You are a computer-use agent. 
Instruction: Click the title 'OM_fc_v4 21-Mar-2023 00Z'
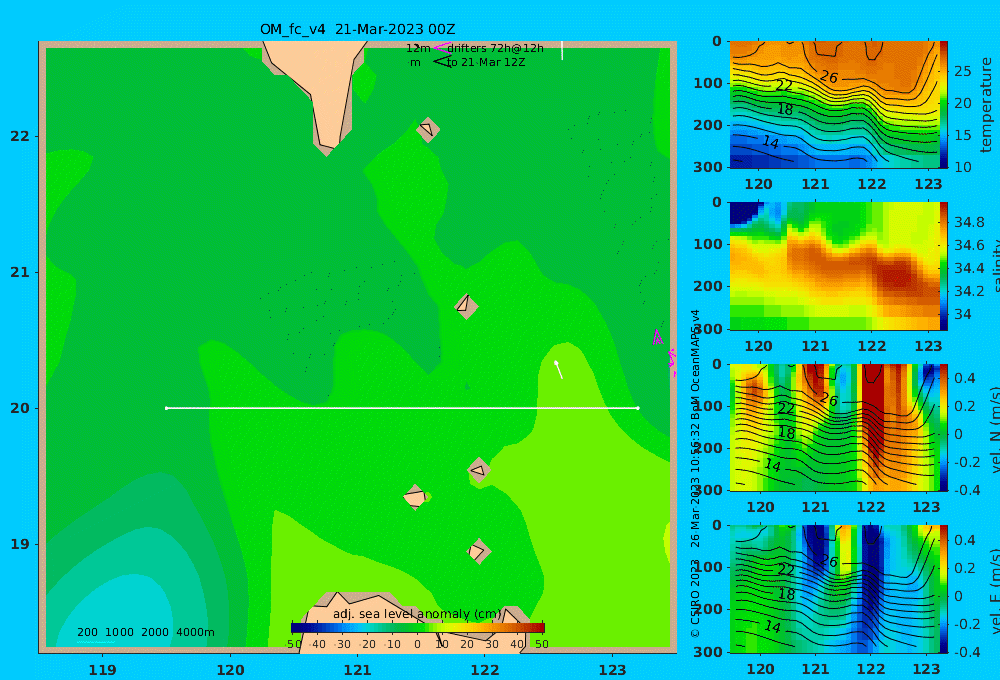click(357, 29)
